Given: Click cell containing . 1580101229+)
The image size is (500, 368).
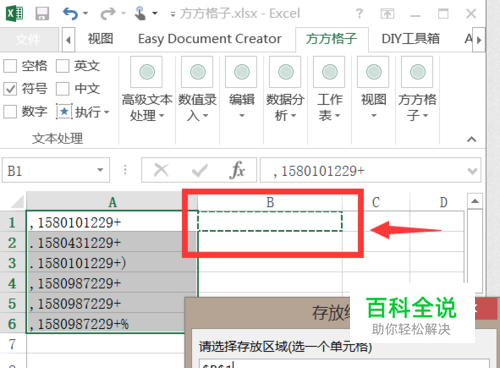Looking at the screenshot, I should (112, 263).
